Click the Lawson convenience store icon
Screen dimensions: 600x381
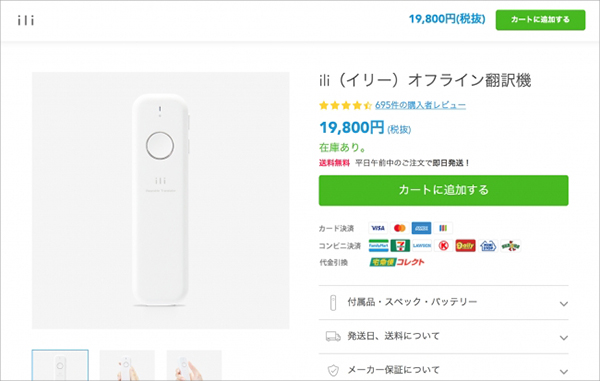[422, 246]
